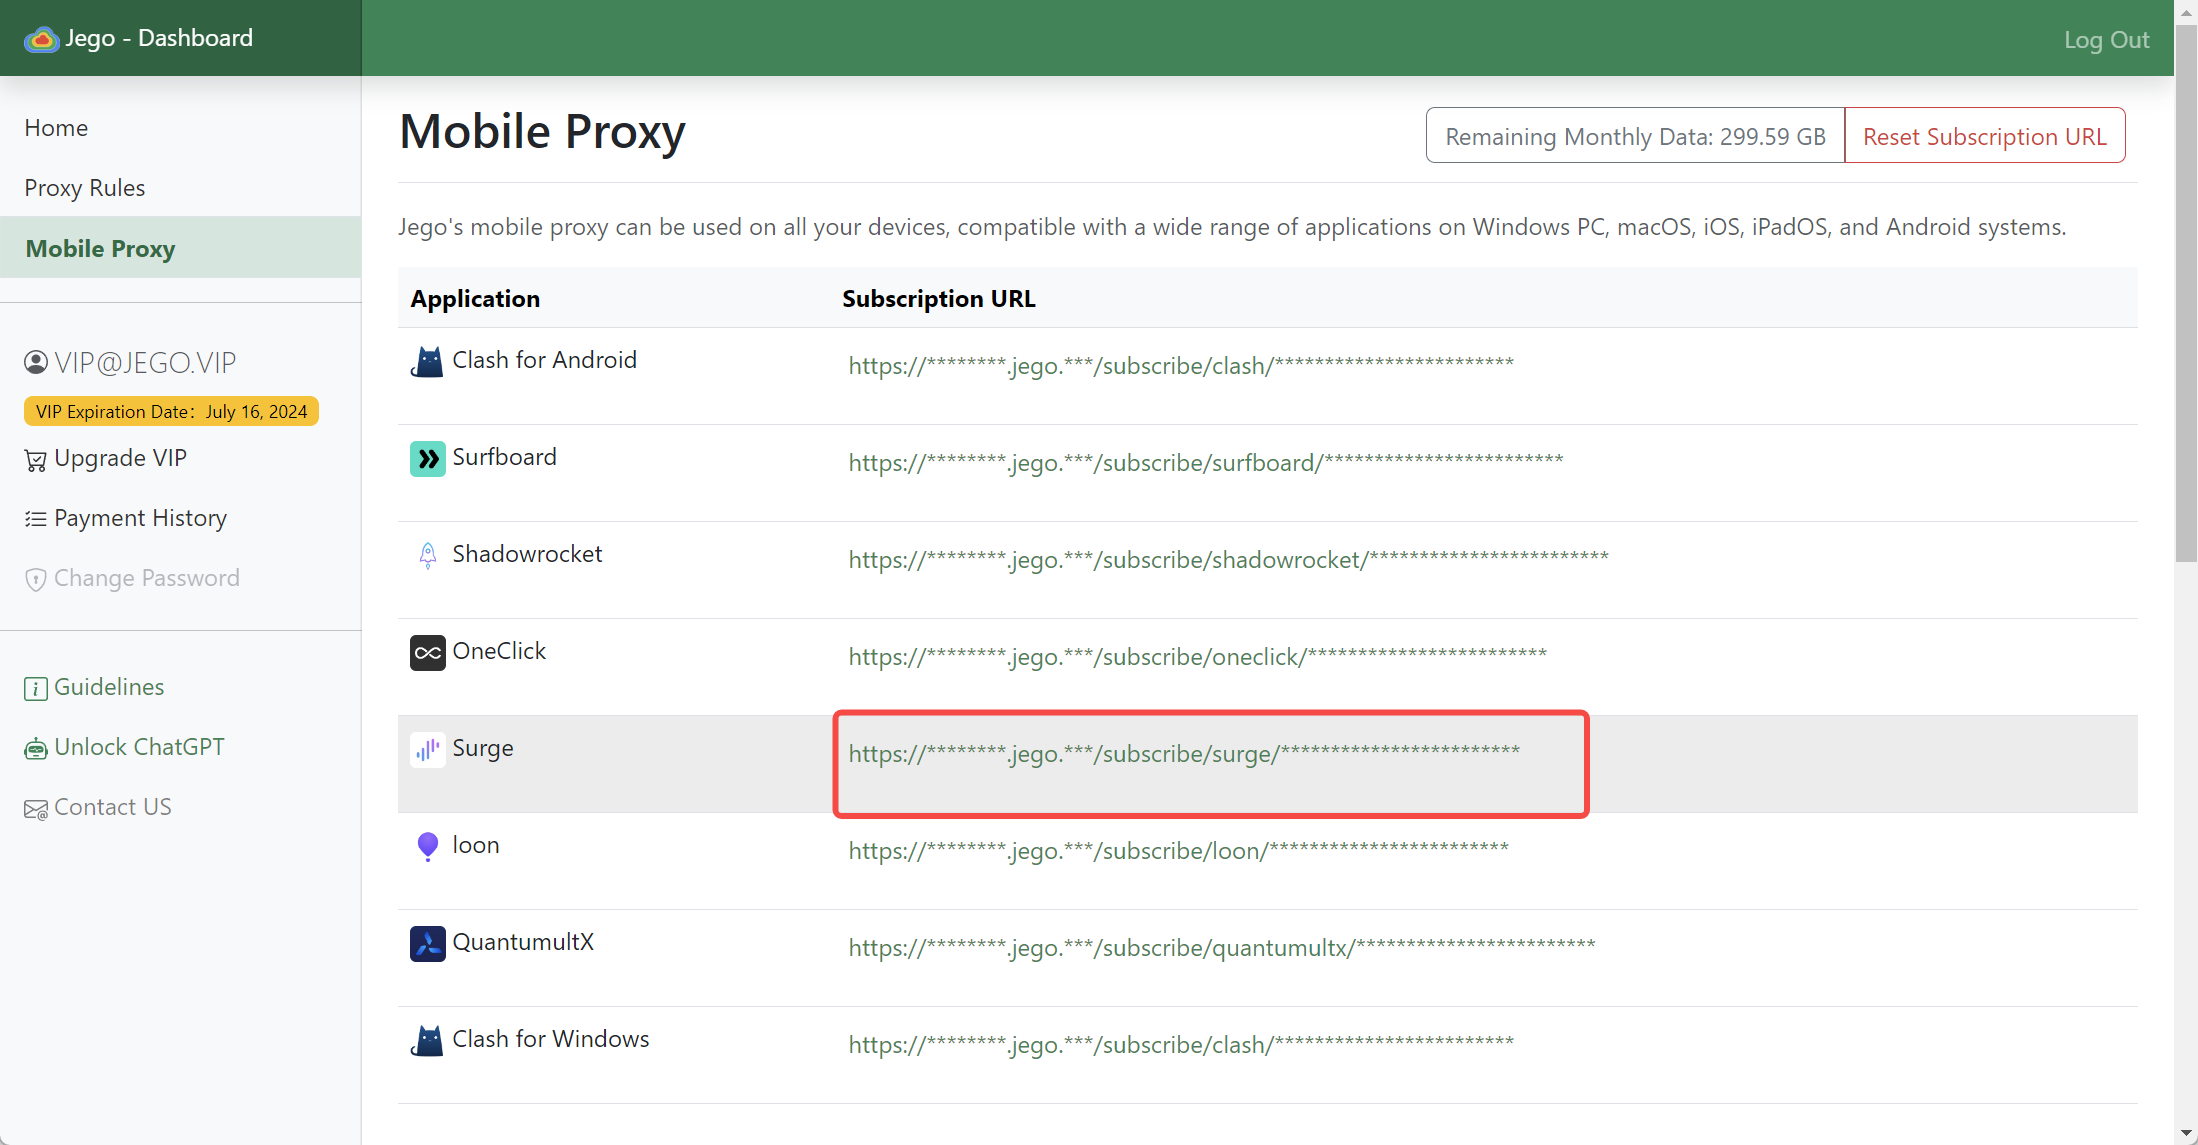The height and width of the screenshot is (1145, 2198).
Task: Click the shopping cart icon for Upgrade VIP
Action: click(x=36, y=460)
